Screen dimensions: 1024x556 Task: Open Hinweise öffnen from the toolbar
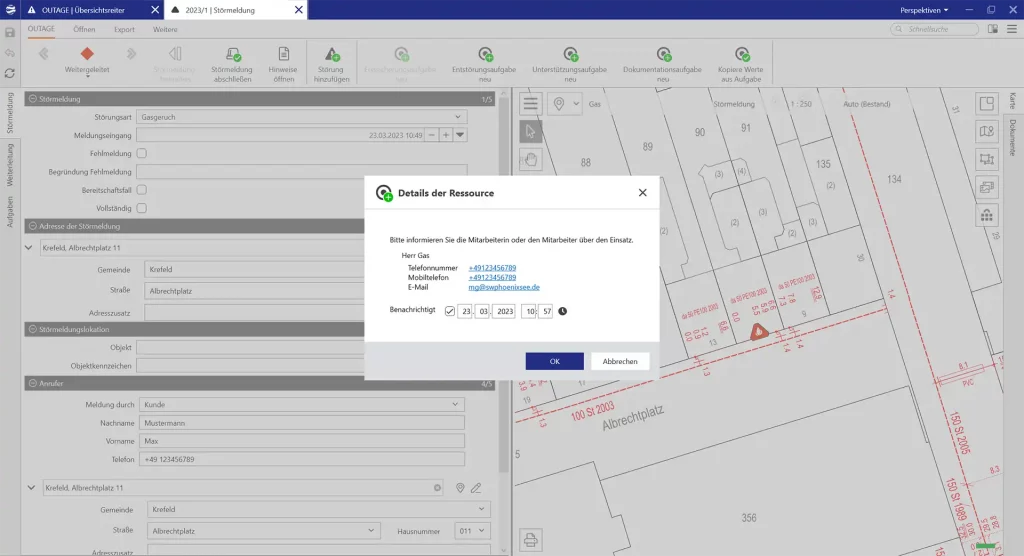[x=283, y=55]
